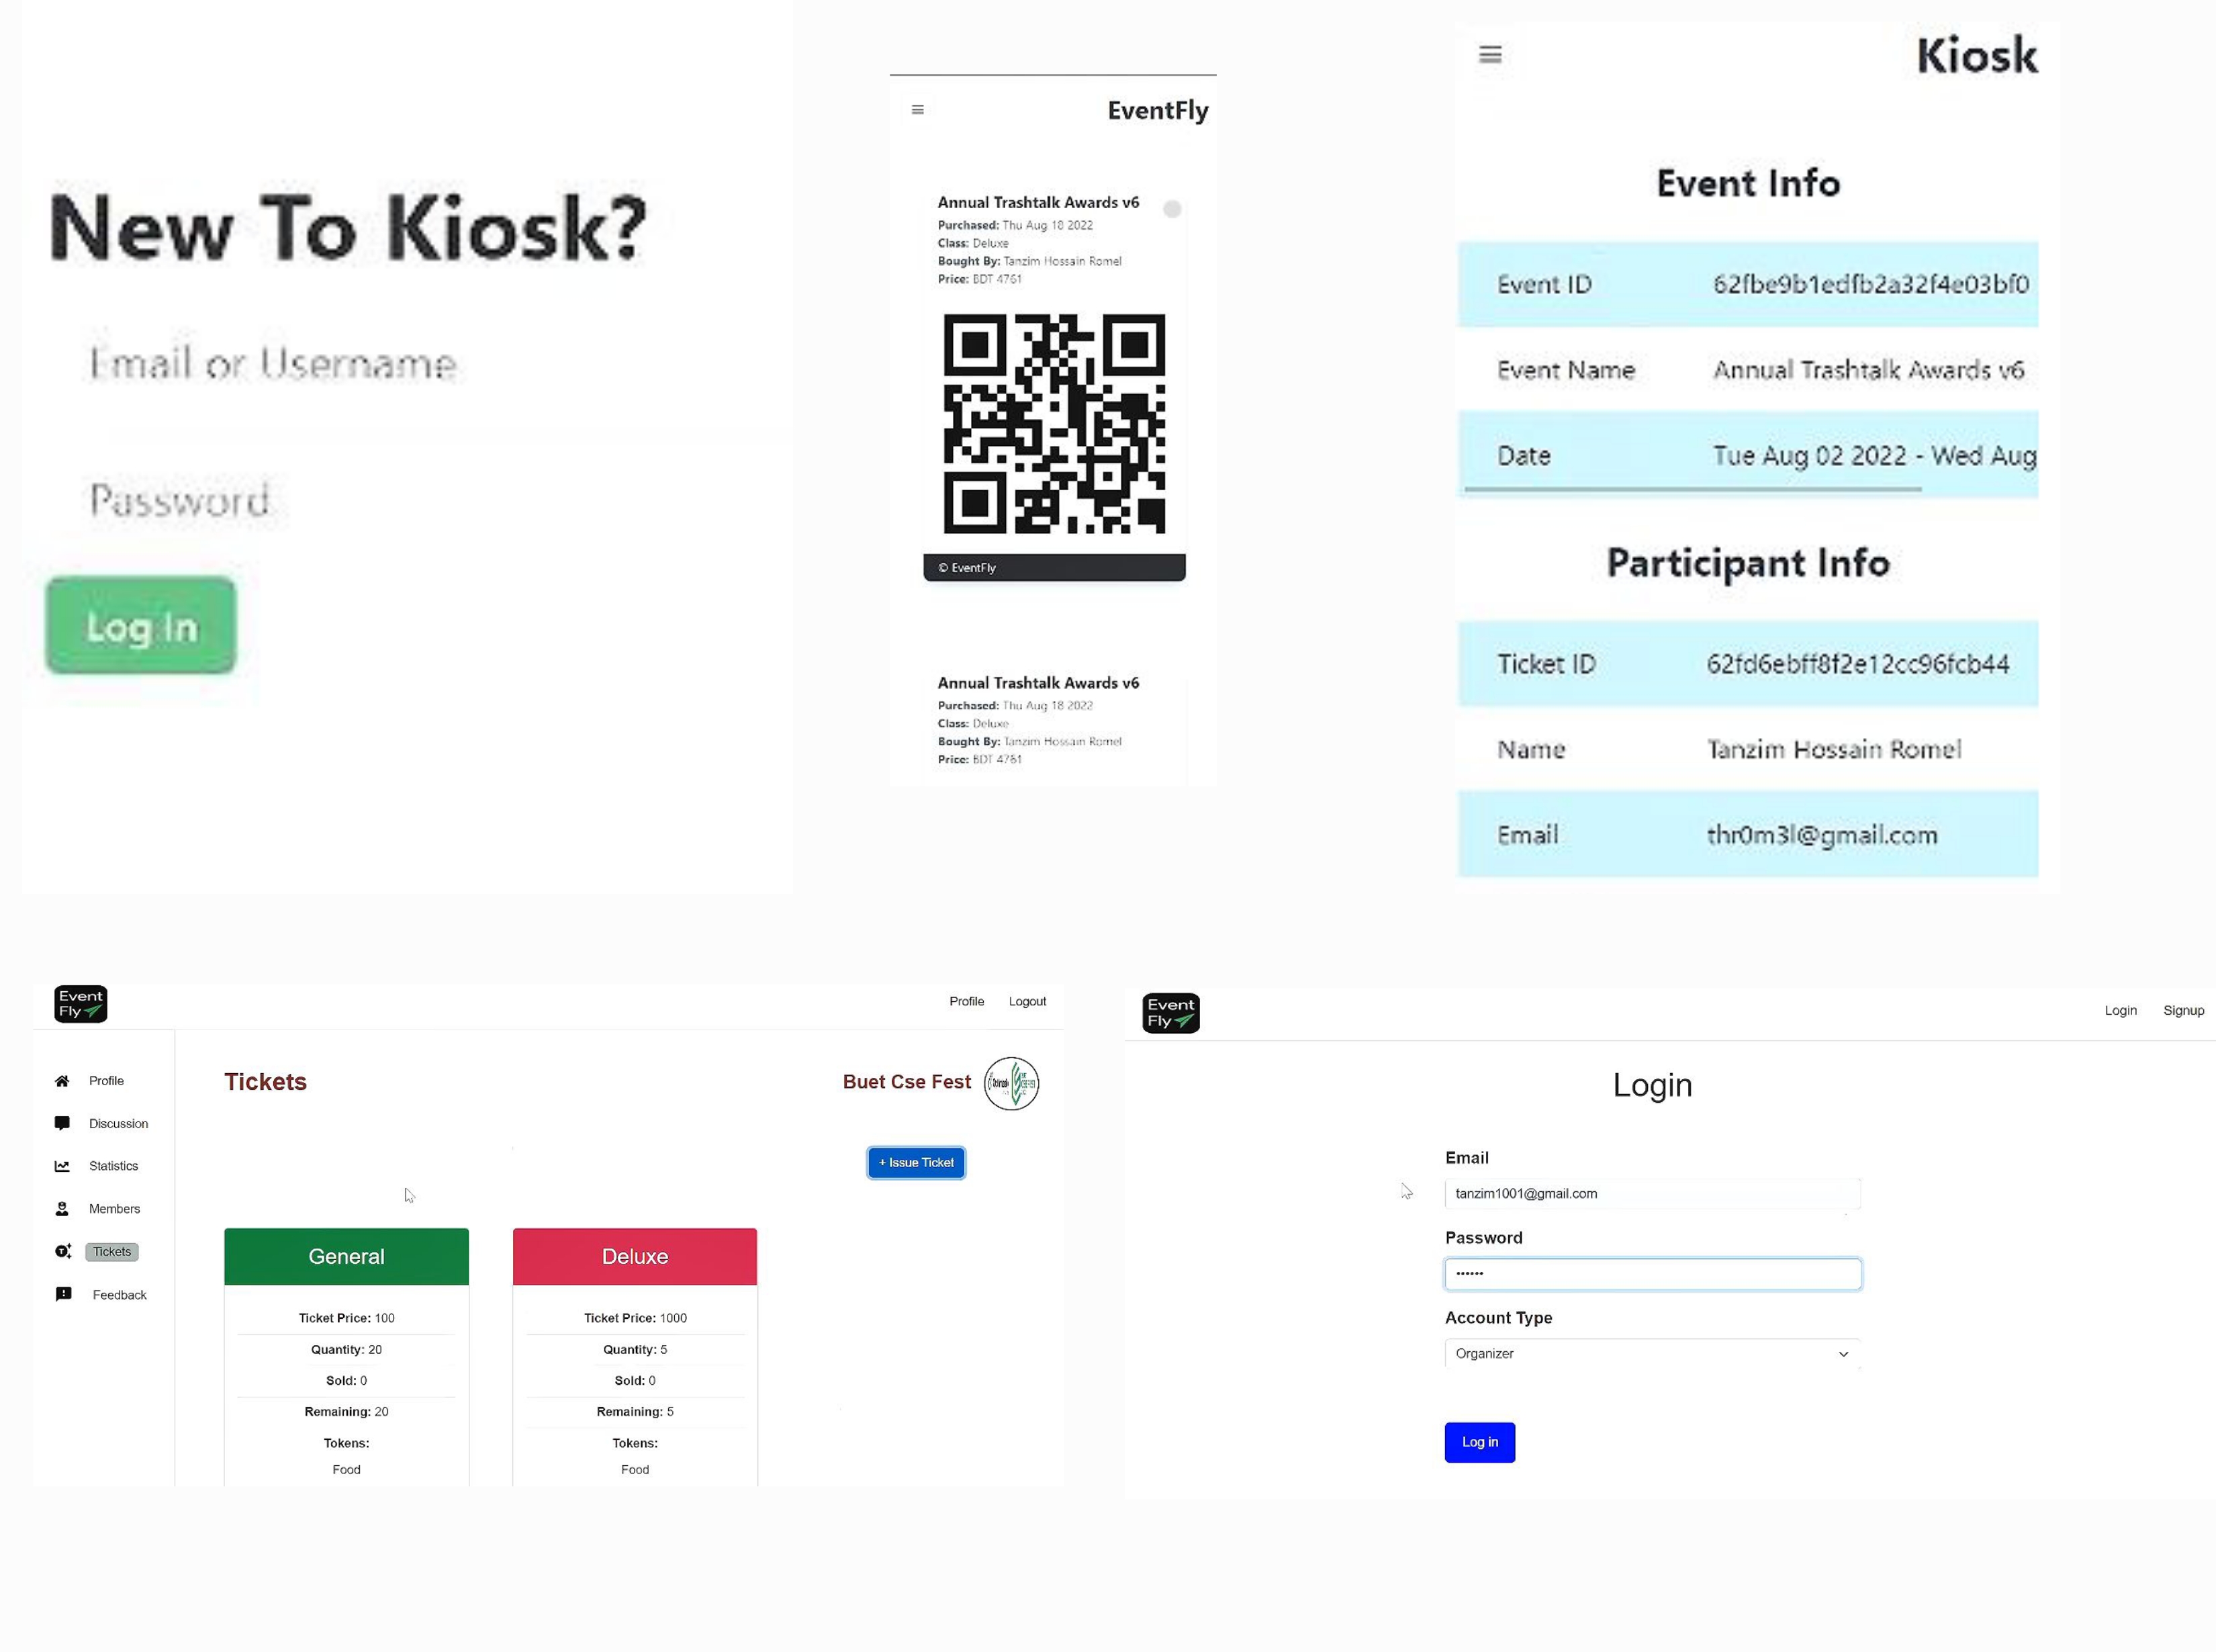Click Deluxe Remaining: 5
The image size is (2216, 1652).
pyautogui.click(x=635, y=1411)
